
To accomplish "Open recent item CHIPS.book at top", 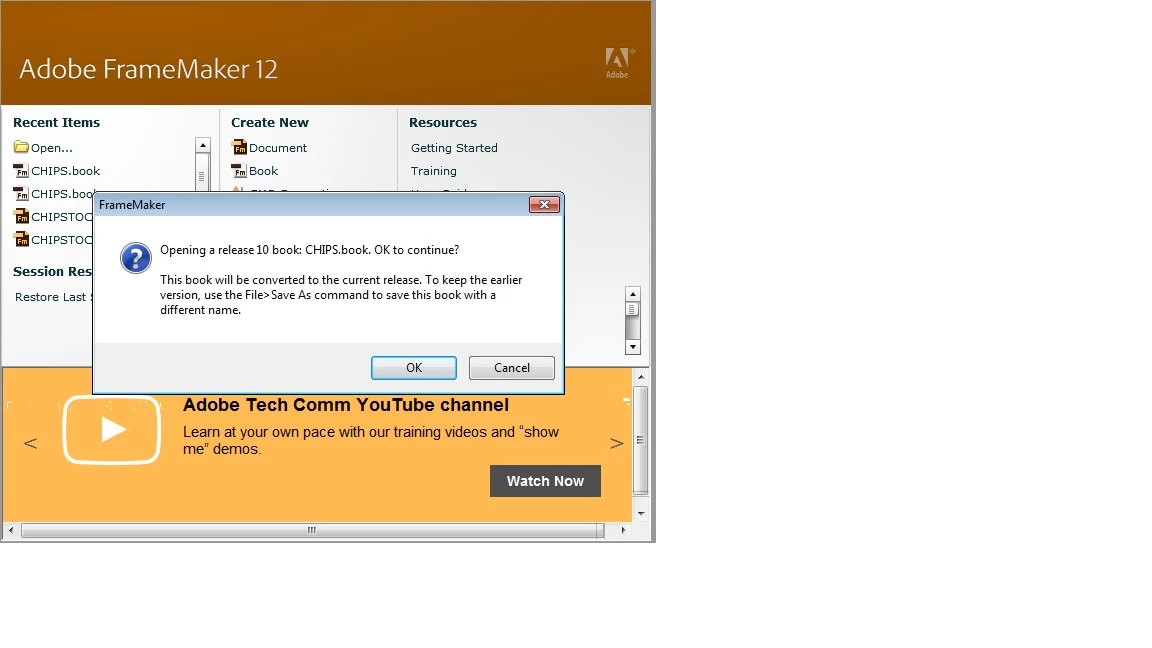I will (x=65, y=170).
